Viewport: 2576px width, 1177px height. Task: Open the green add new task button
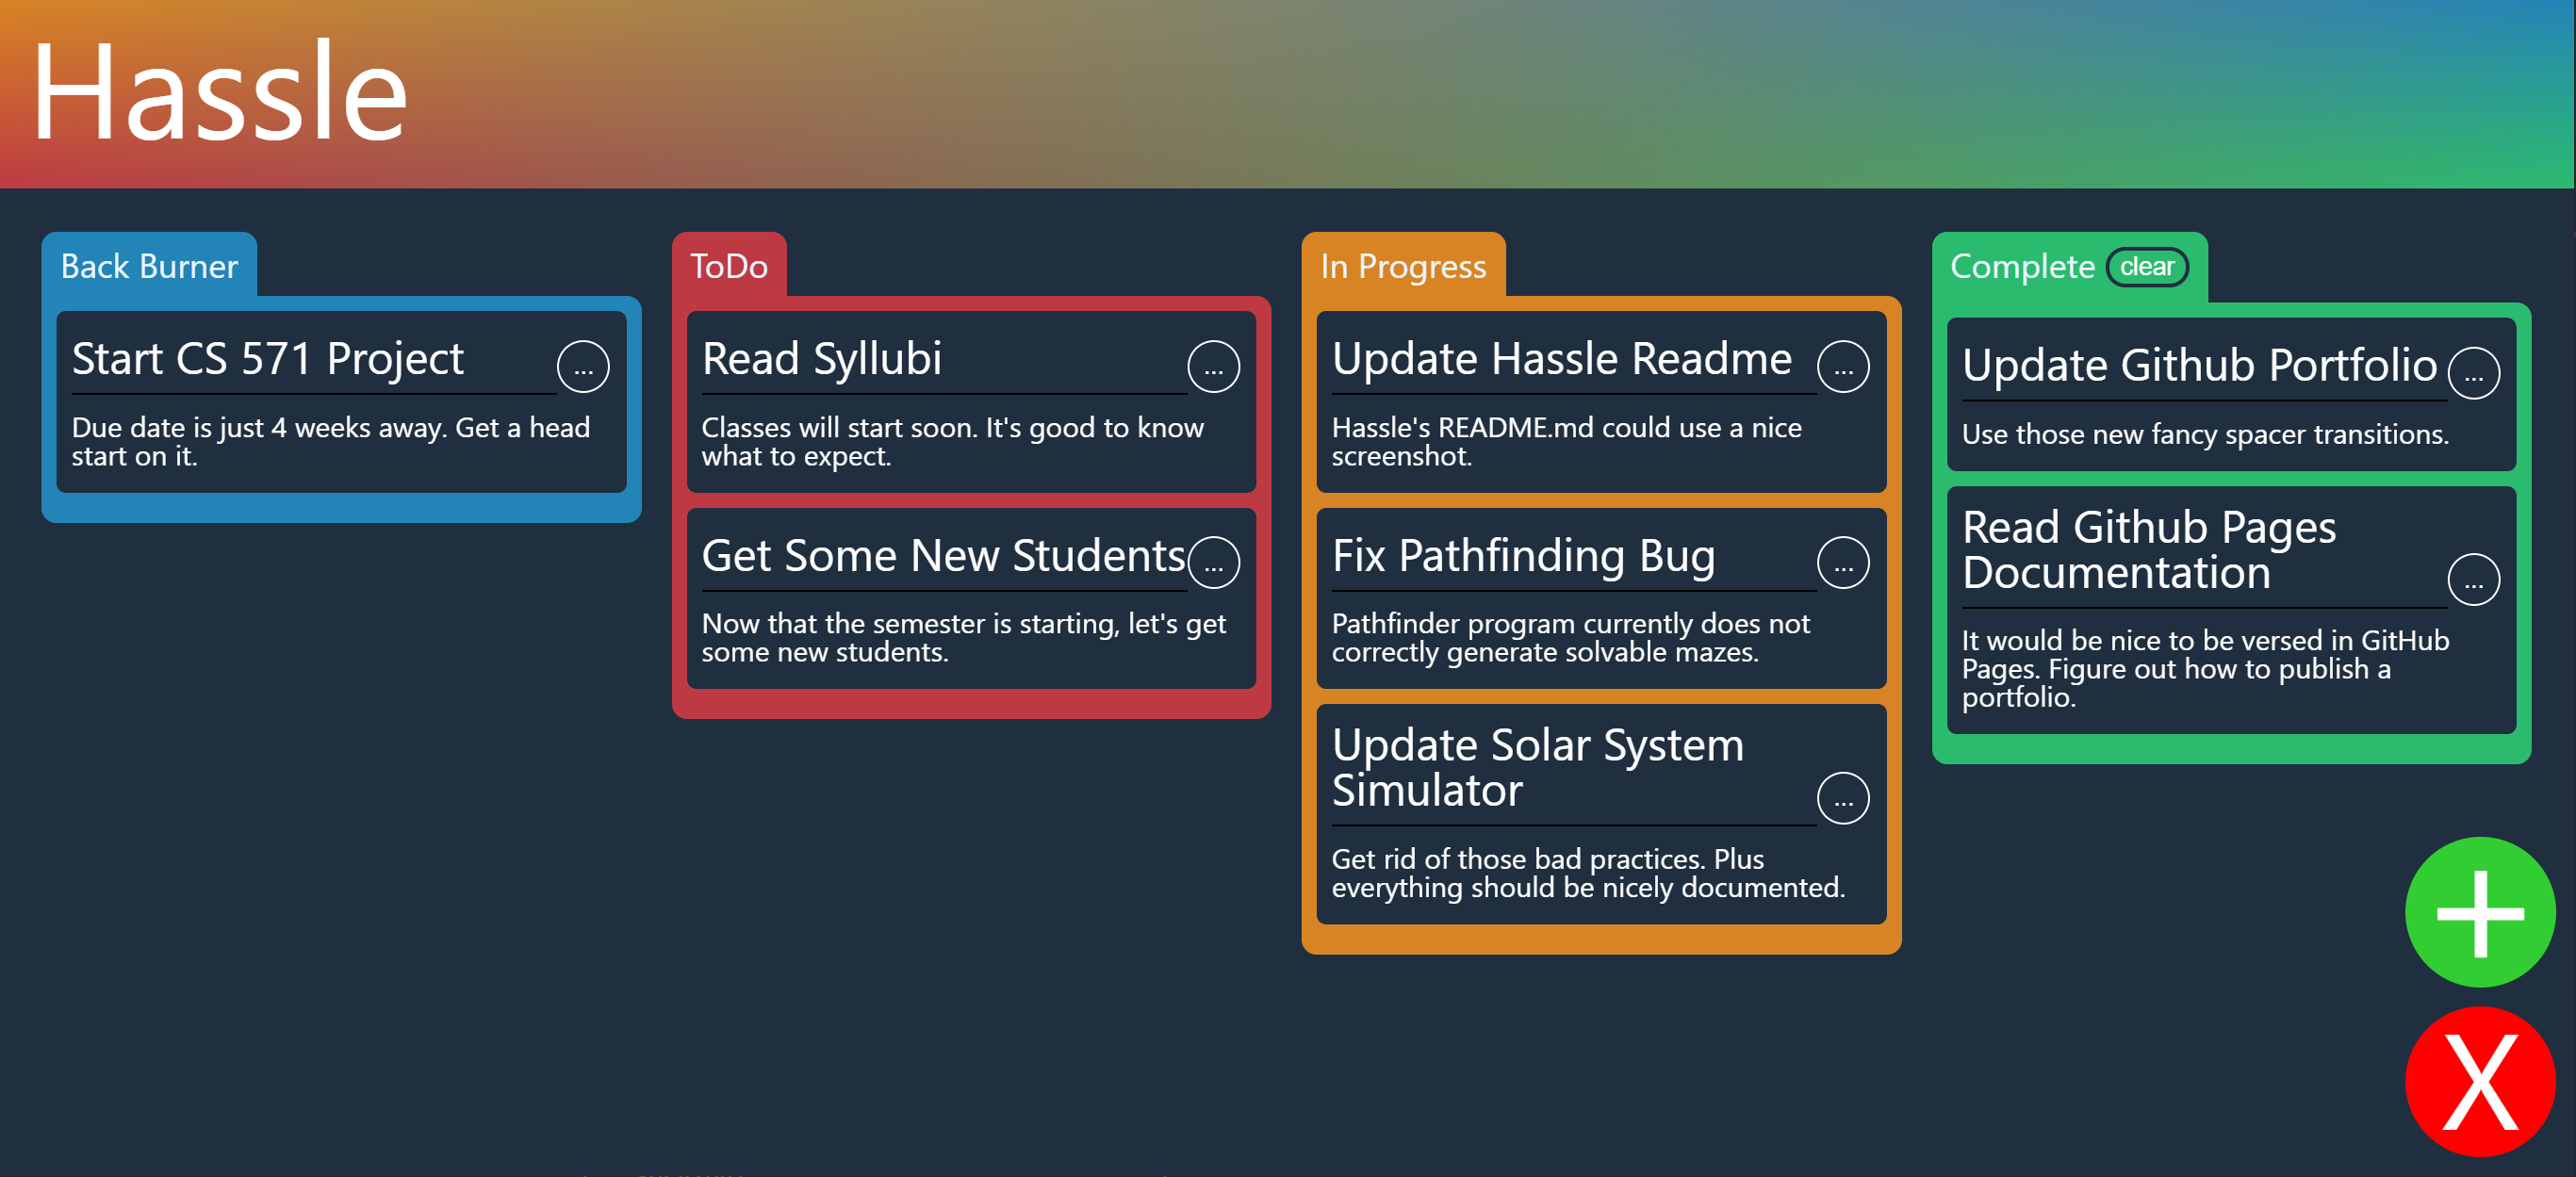[2477, 911]
